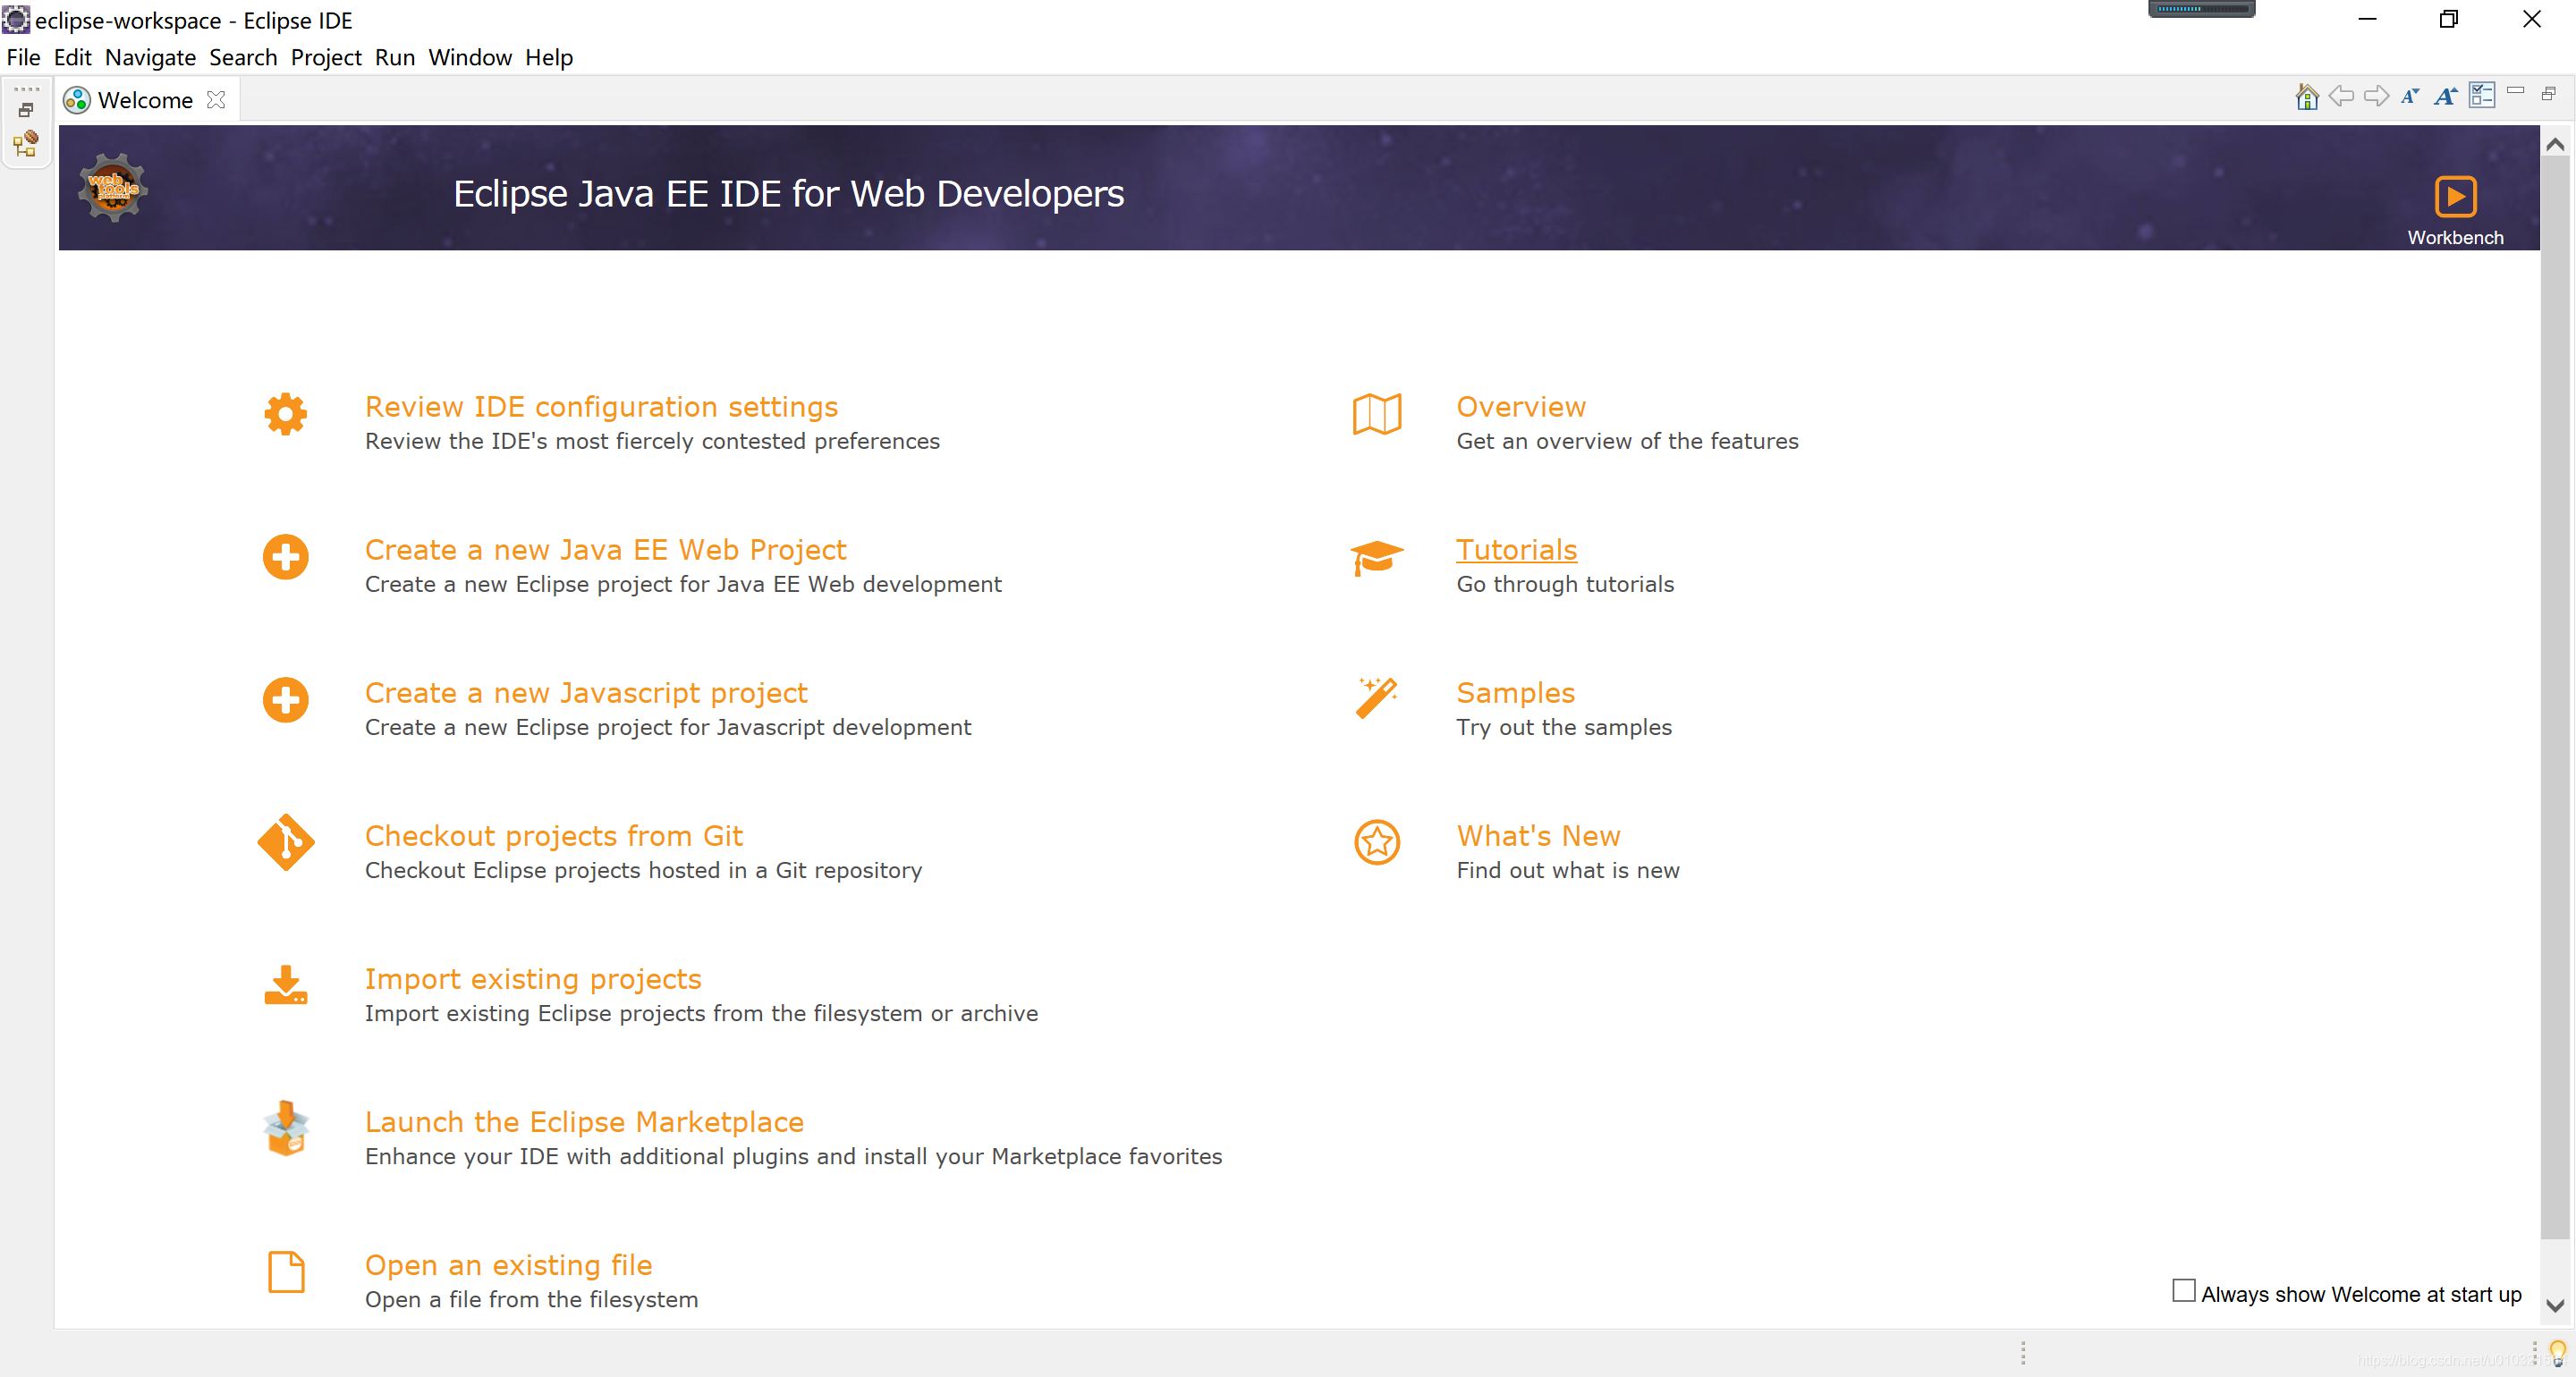Screen dimensions: 2576x1377
Task: Click the Home icon on the Welcome toolbar
Action: pos(2307,96)
